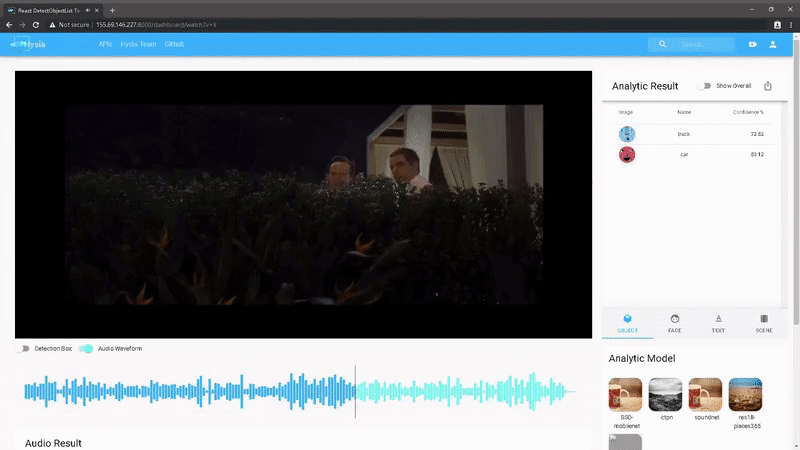Open the Github link
800x450 pixels.
click(174, 44)
